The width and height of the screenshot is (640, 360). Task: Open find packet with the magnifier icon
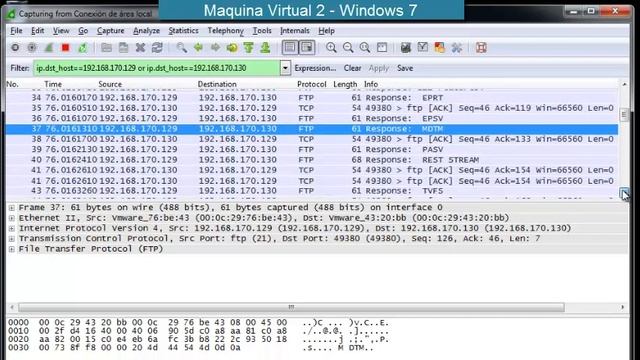pyautogui.click(x=182, y=48)
